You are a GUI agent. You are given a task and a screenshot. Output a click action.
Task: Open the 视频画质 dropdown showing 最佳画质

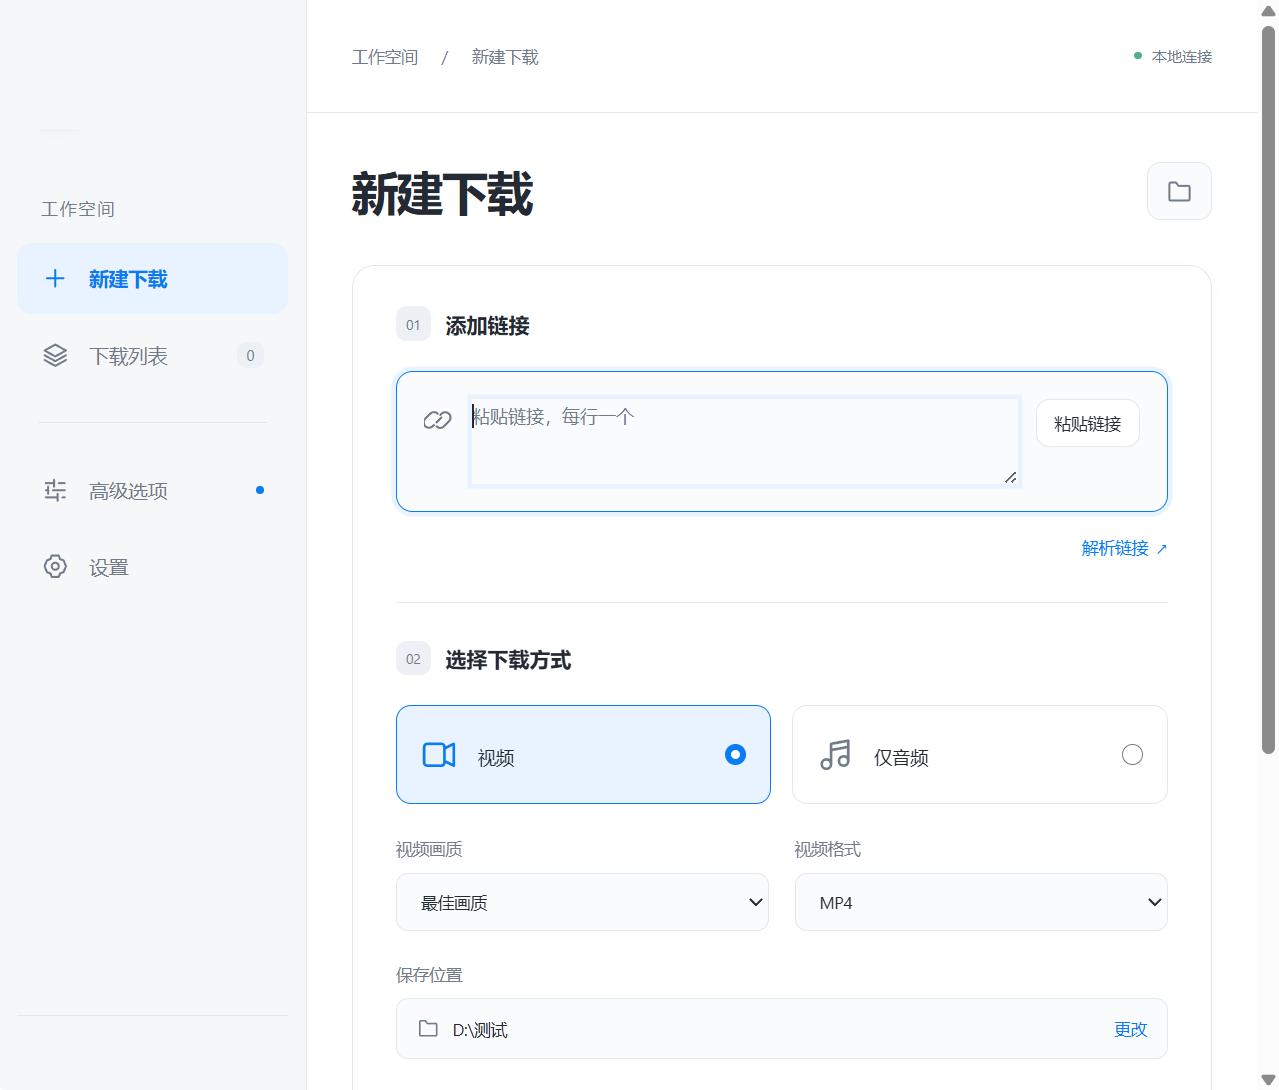(x=582, y=902)
